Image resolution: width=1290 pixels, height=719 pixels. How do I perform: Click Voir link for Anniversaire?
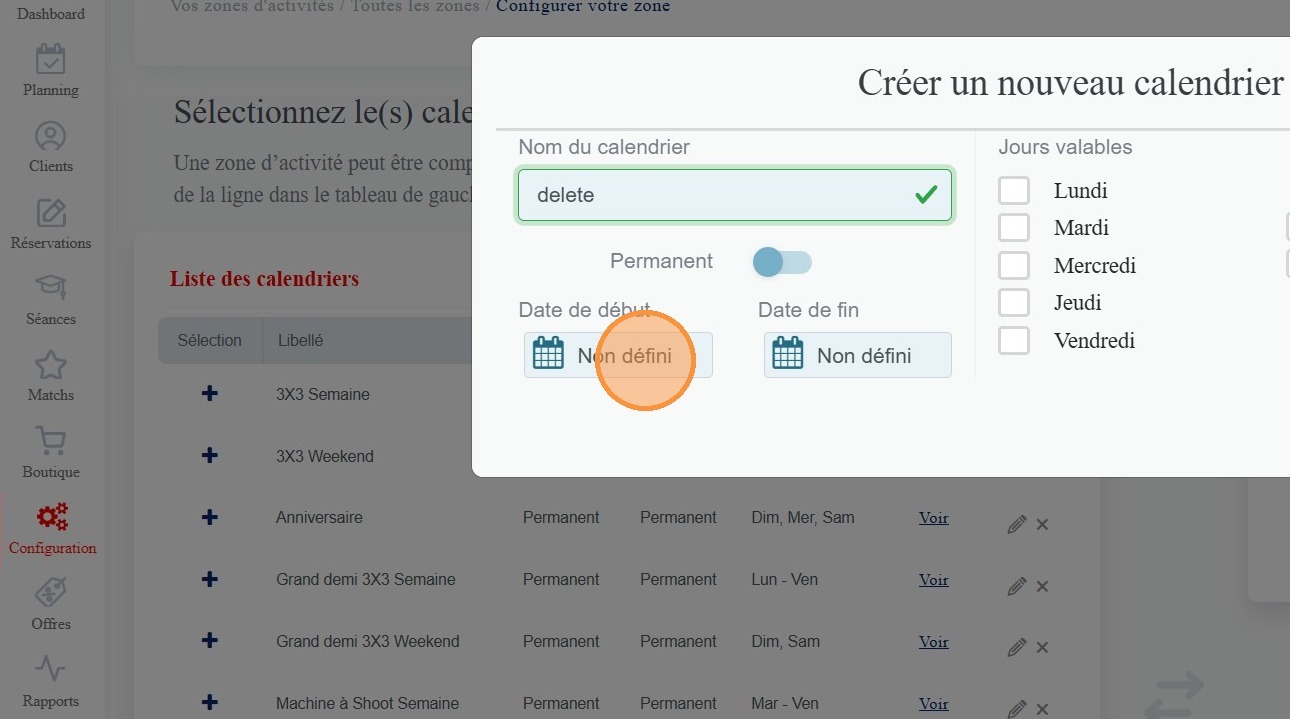coord(933,518)
